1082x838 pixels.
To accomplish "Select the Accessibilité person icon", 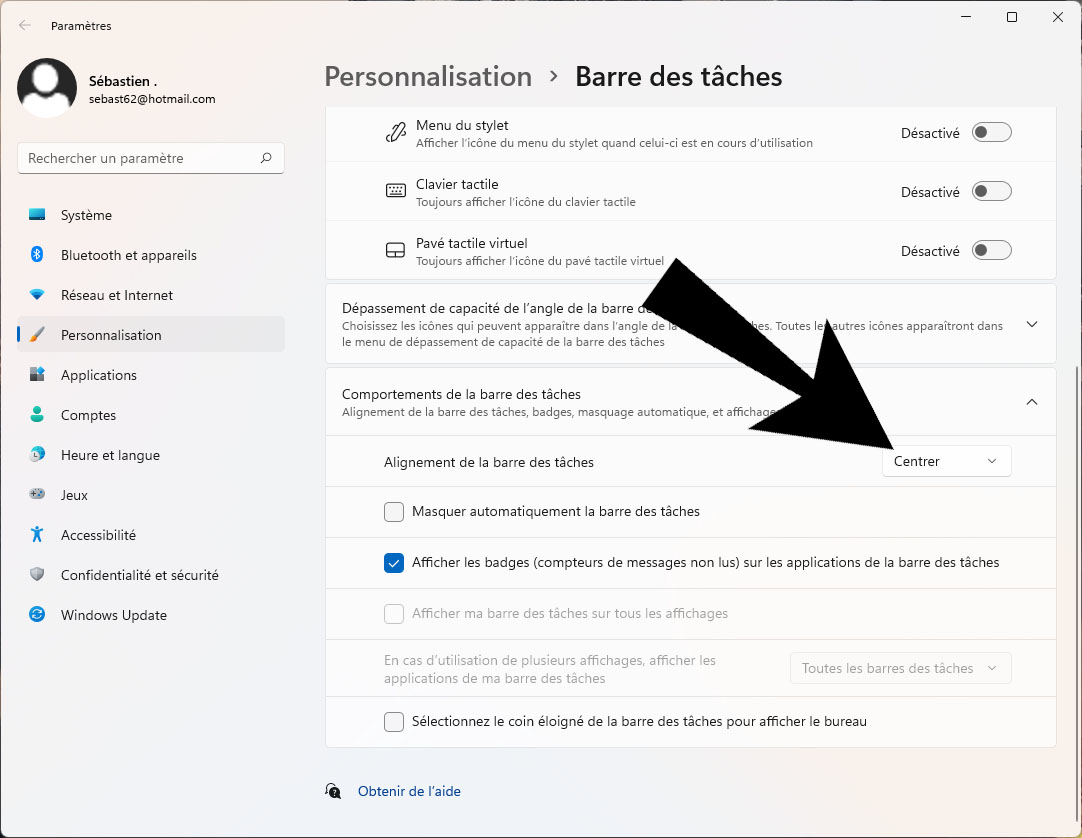I will coord(37,534).
